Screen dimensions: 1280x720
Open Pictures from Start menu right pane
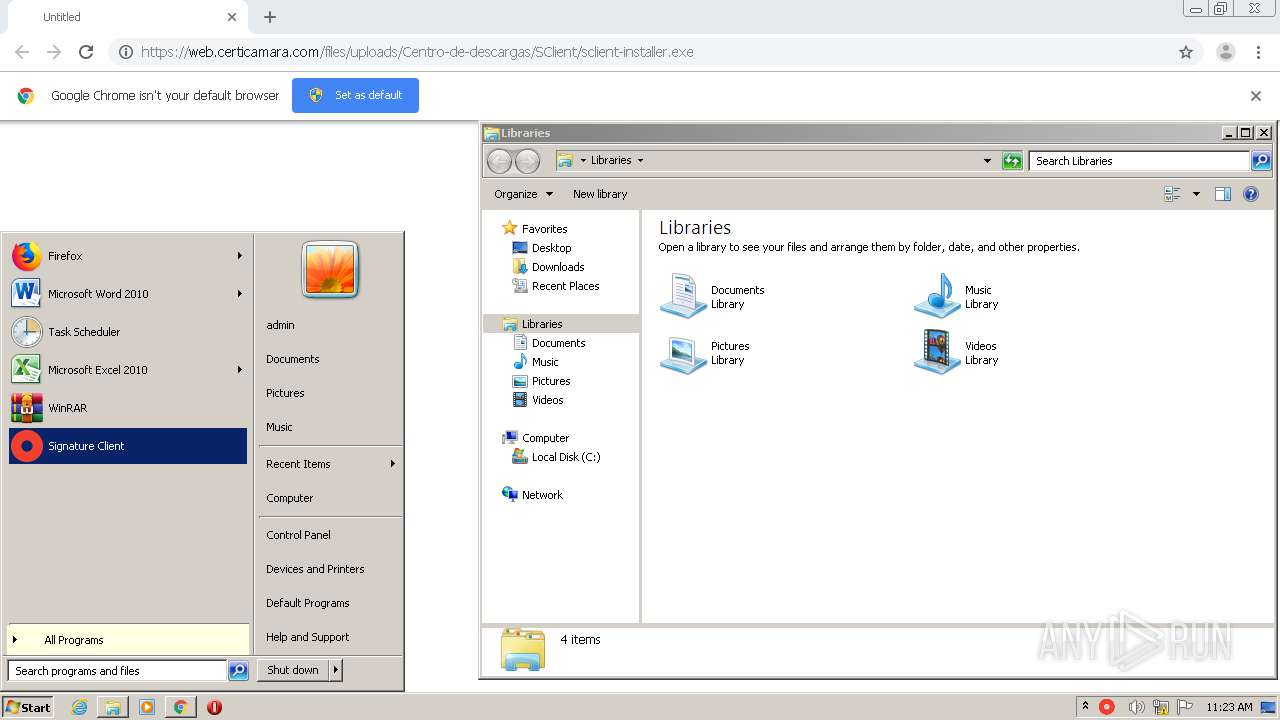285,393
